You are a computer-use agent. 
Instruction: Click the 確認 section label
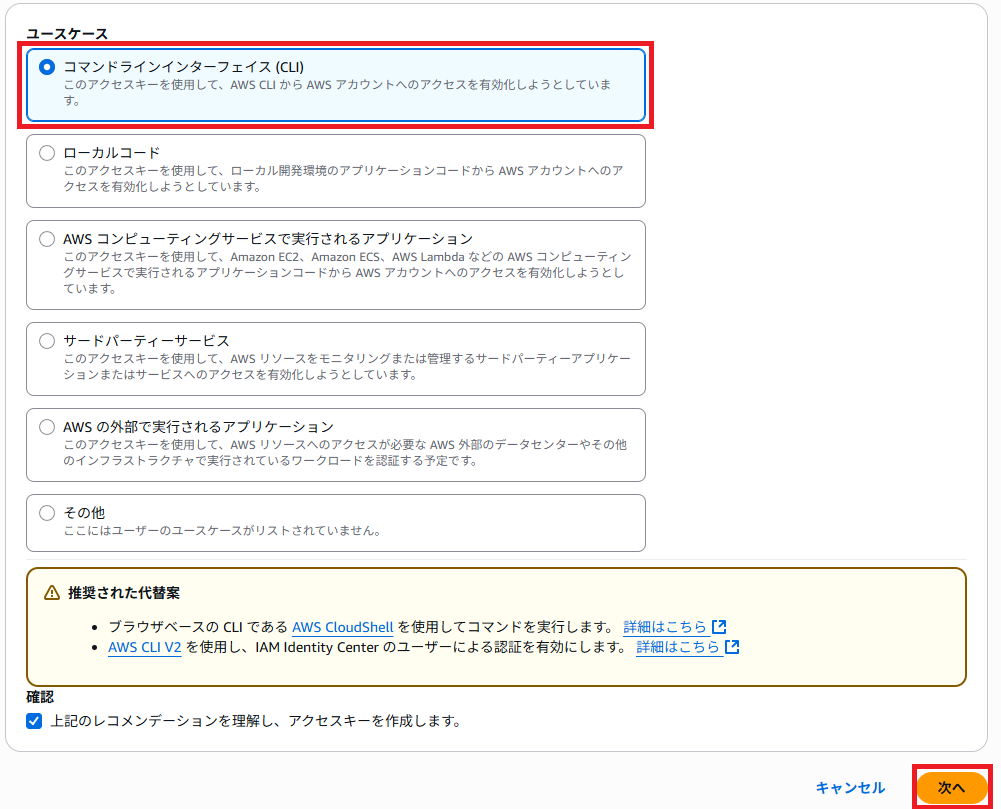click(x=40, y=697)
